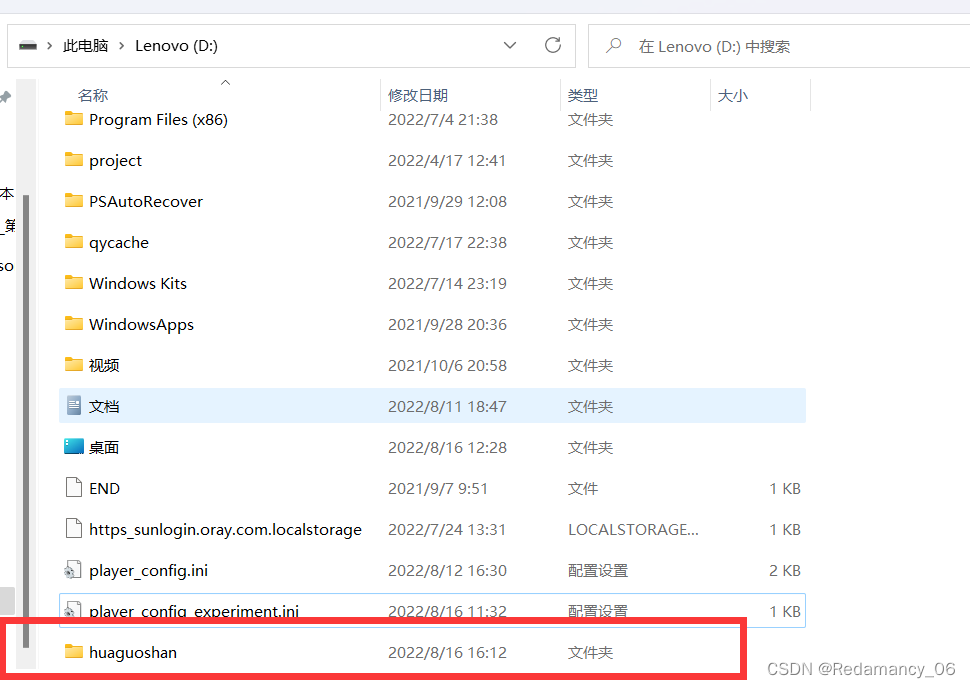Click the Program Files (x86) name

coord(158,119)
